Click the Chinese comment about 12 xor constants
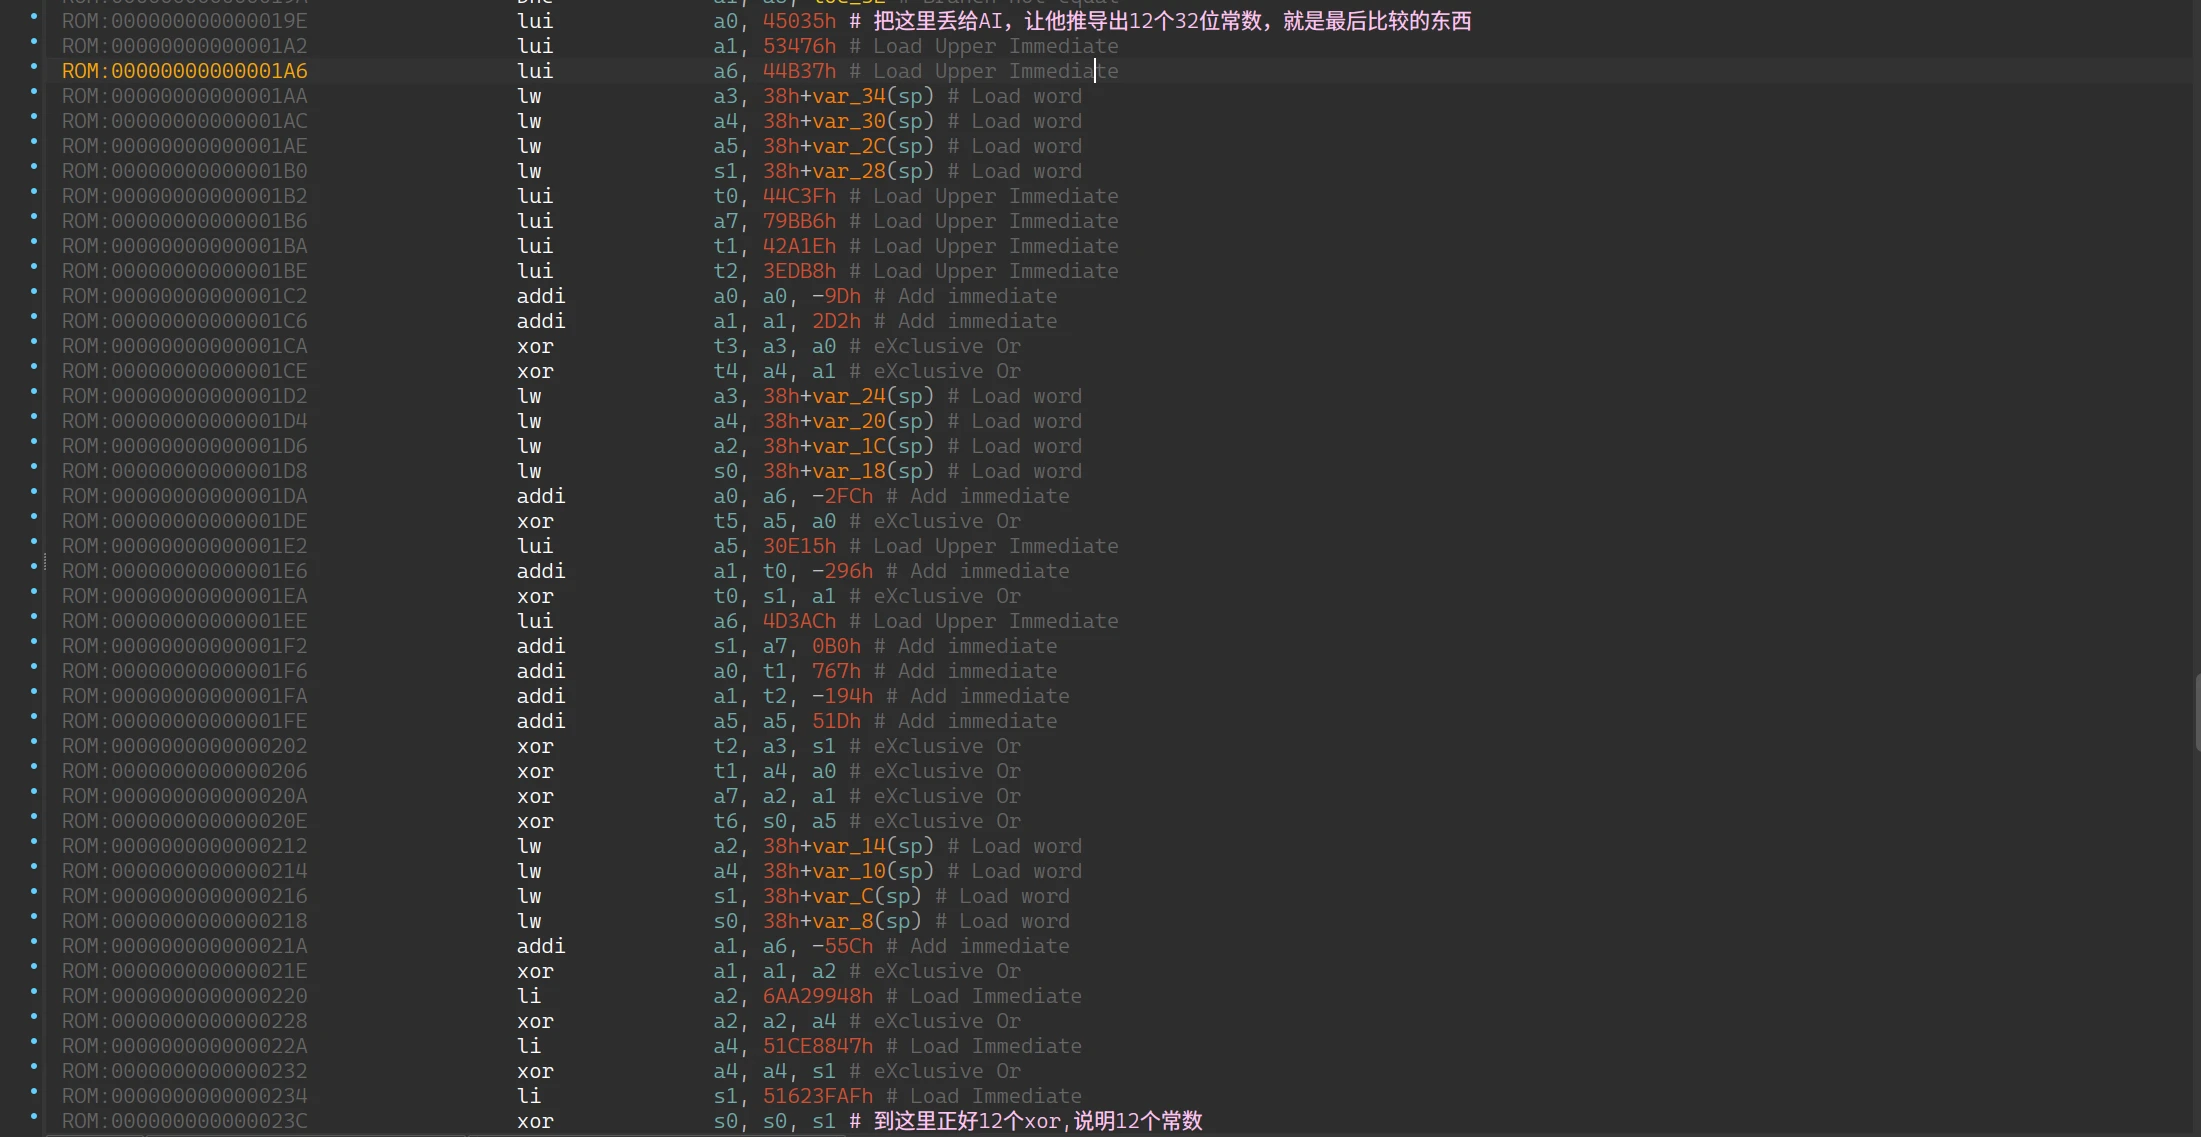Image resolution: width=2201 pixels, height=1137 pixels. (x=1037, y=1121)
